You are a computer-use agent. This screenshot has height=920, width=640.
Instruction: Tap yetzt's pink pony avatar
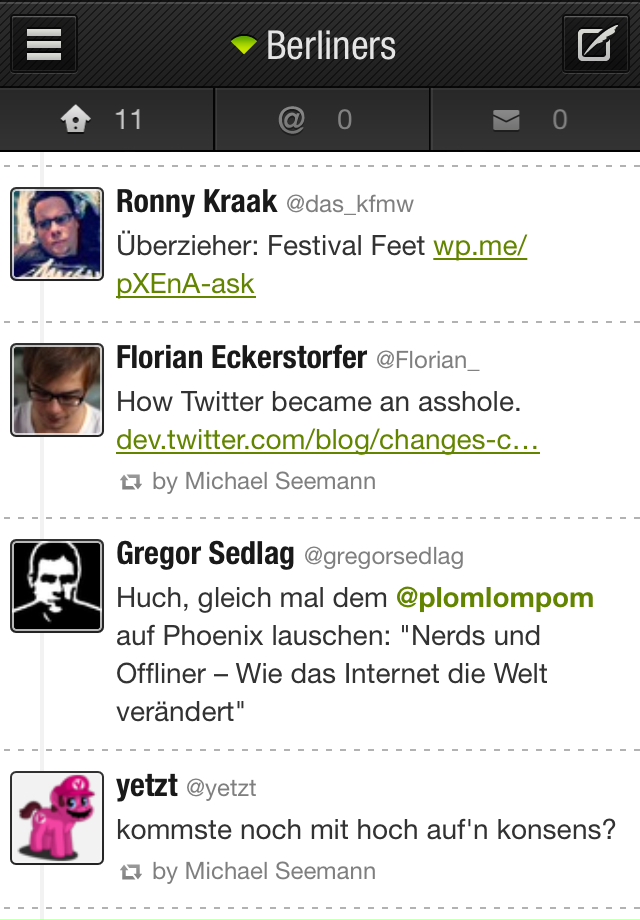pos(57,818)
